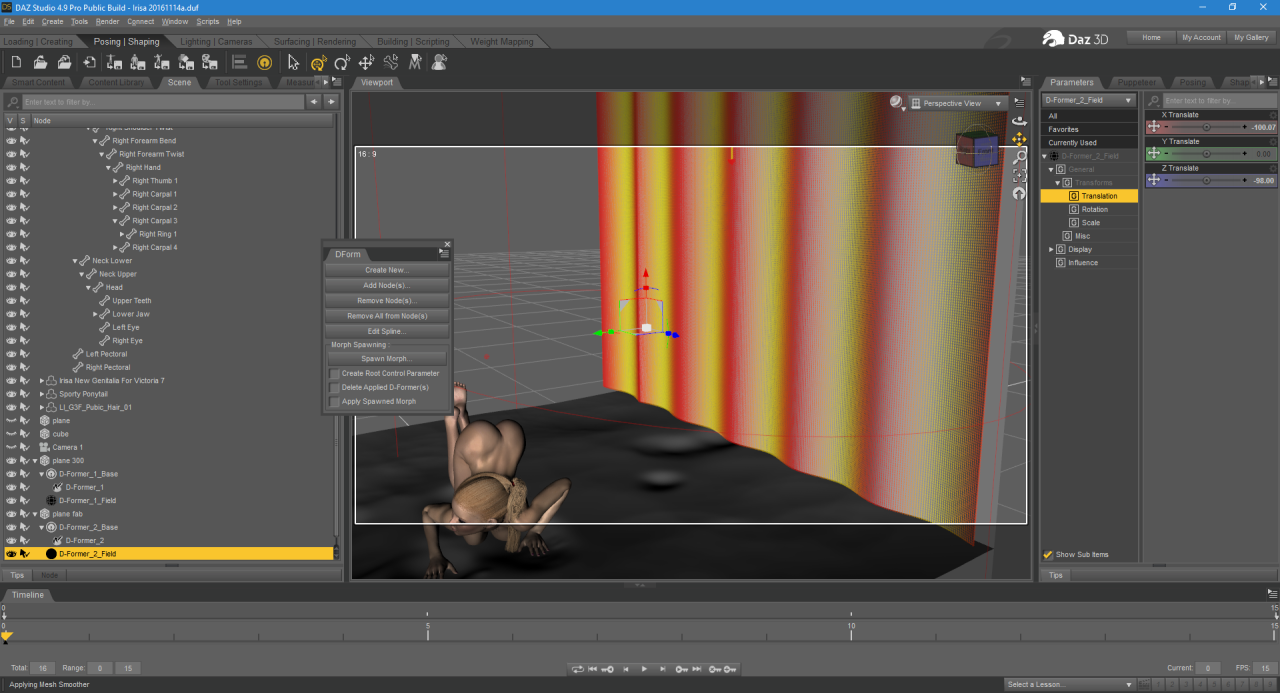Click the viewport reset camera icon
The image size is (1280, 693).
point(1019,193)
